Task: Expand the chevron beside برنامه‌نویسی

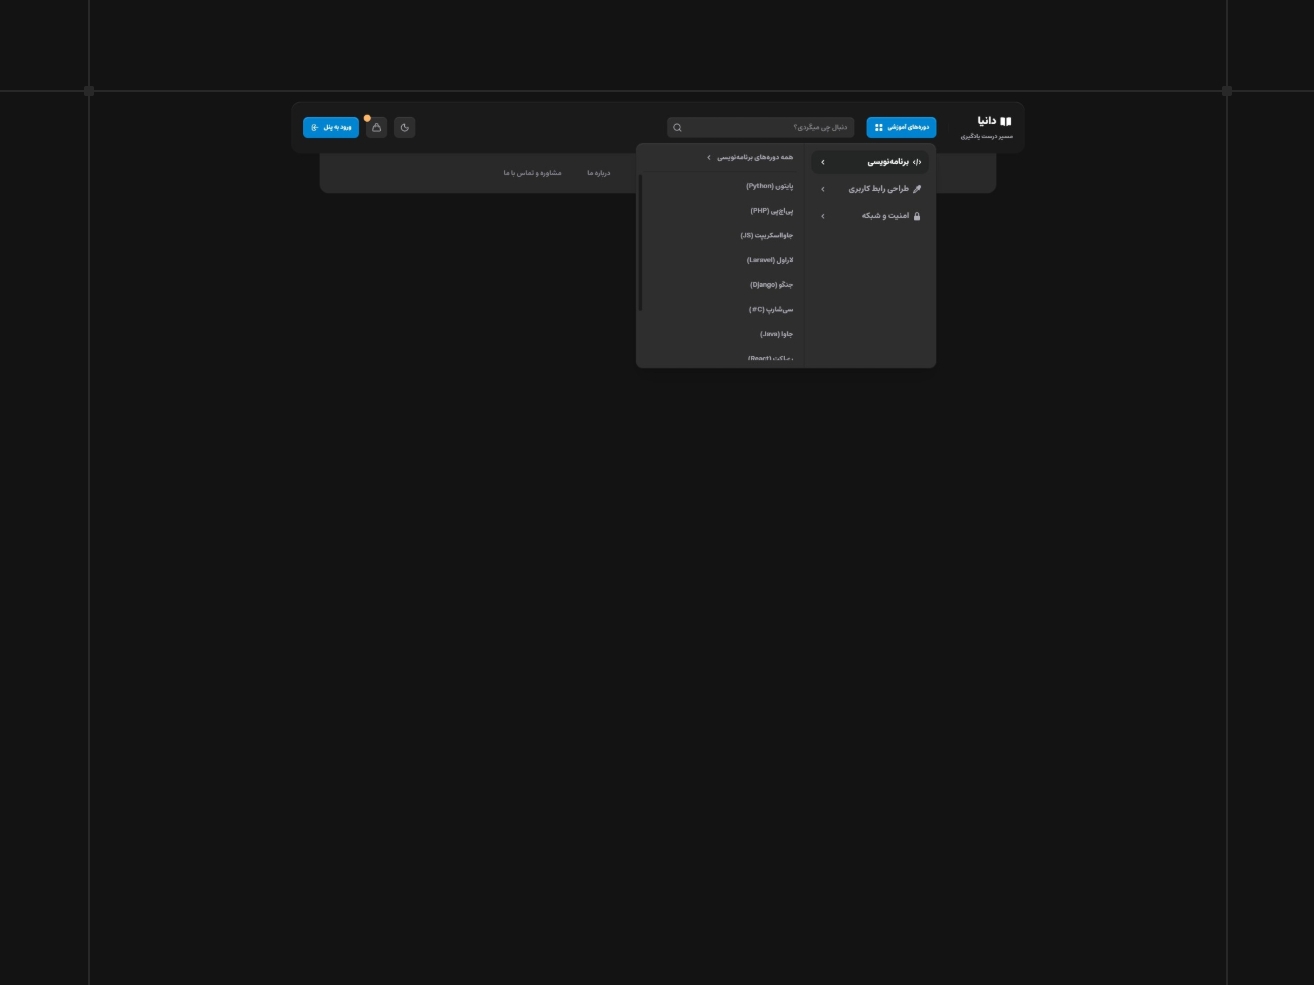Action: (x=823, y=162)
